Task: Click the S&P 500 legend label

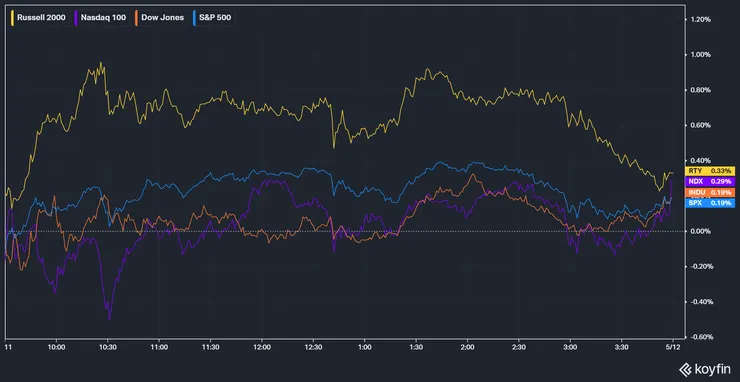Action: click(x=215, y=18)
